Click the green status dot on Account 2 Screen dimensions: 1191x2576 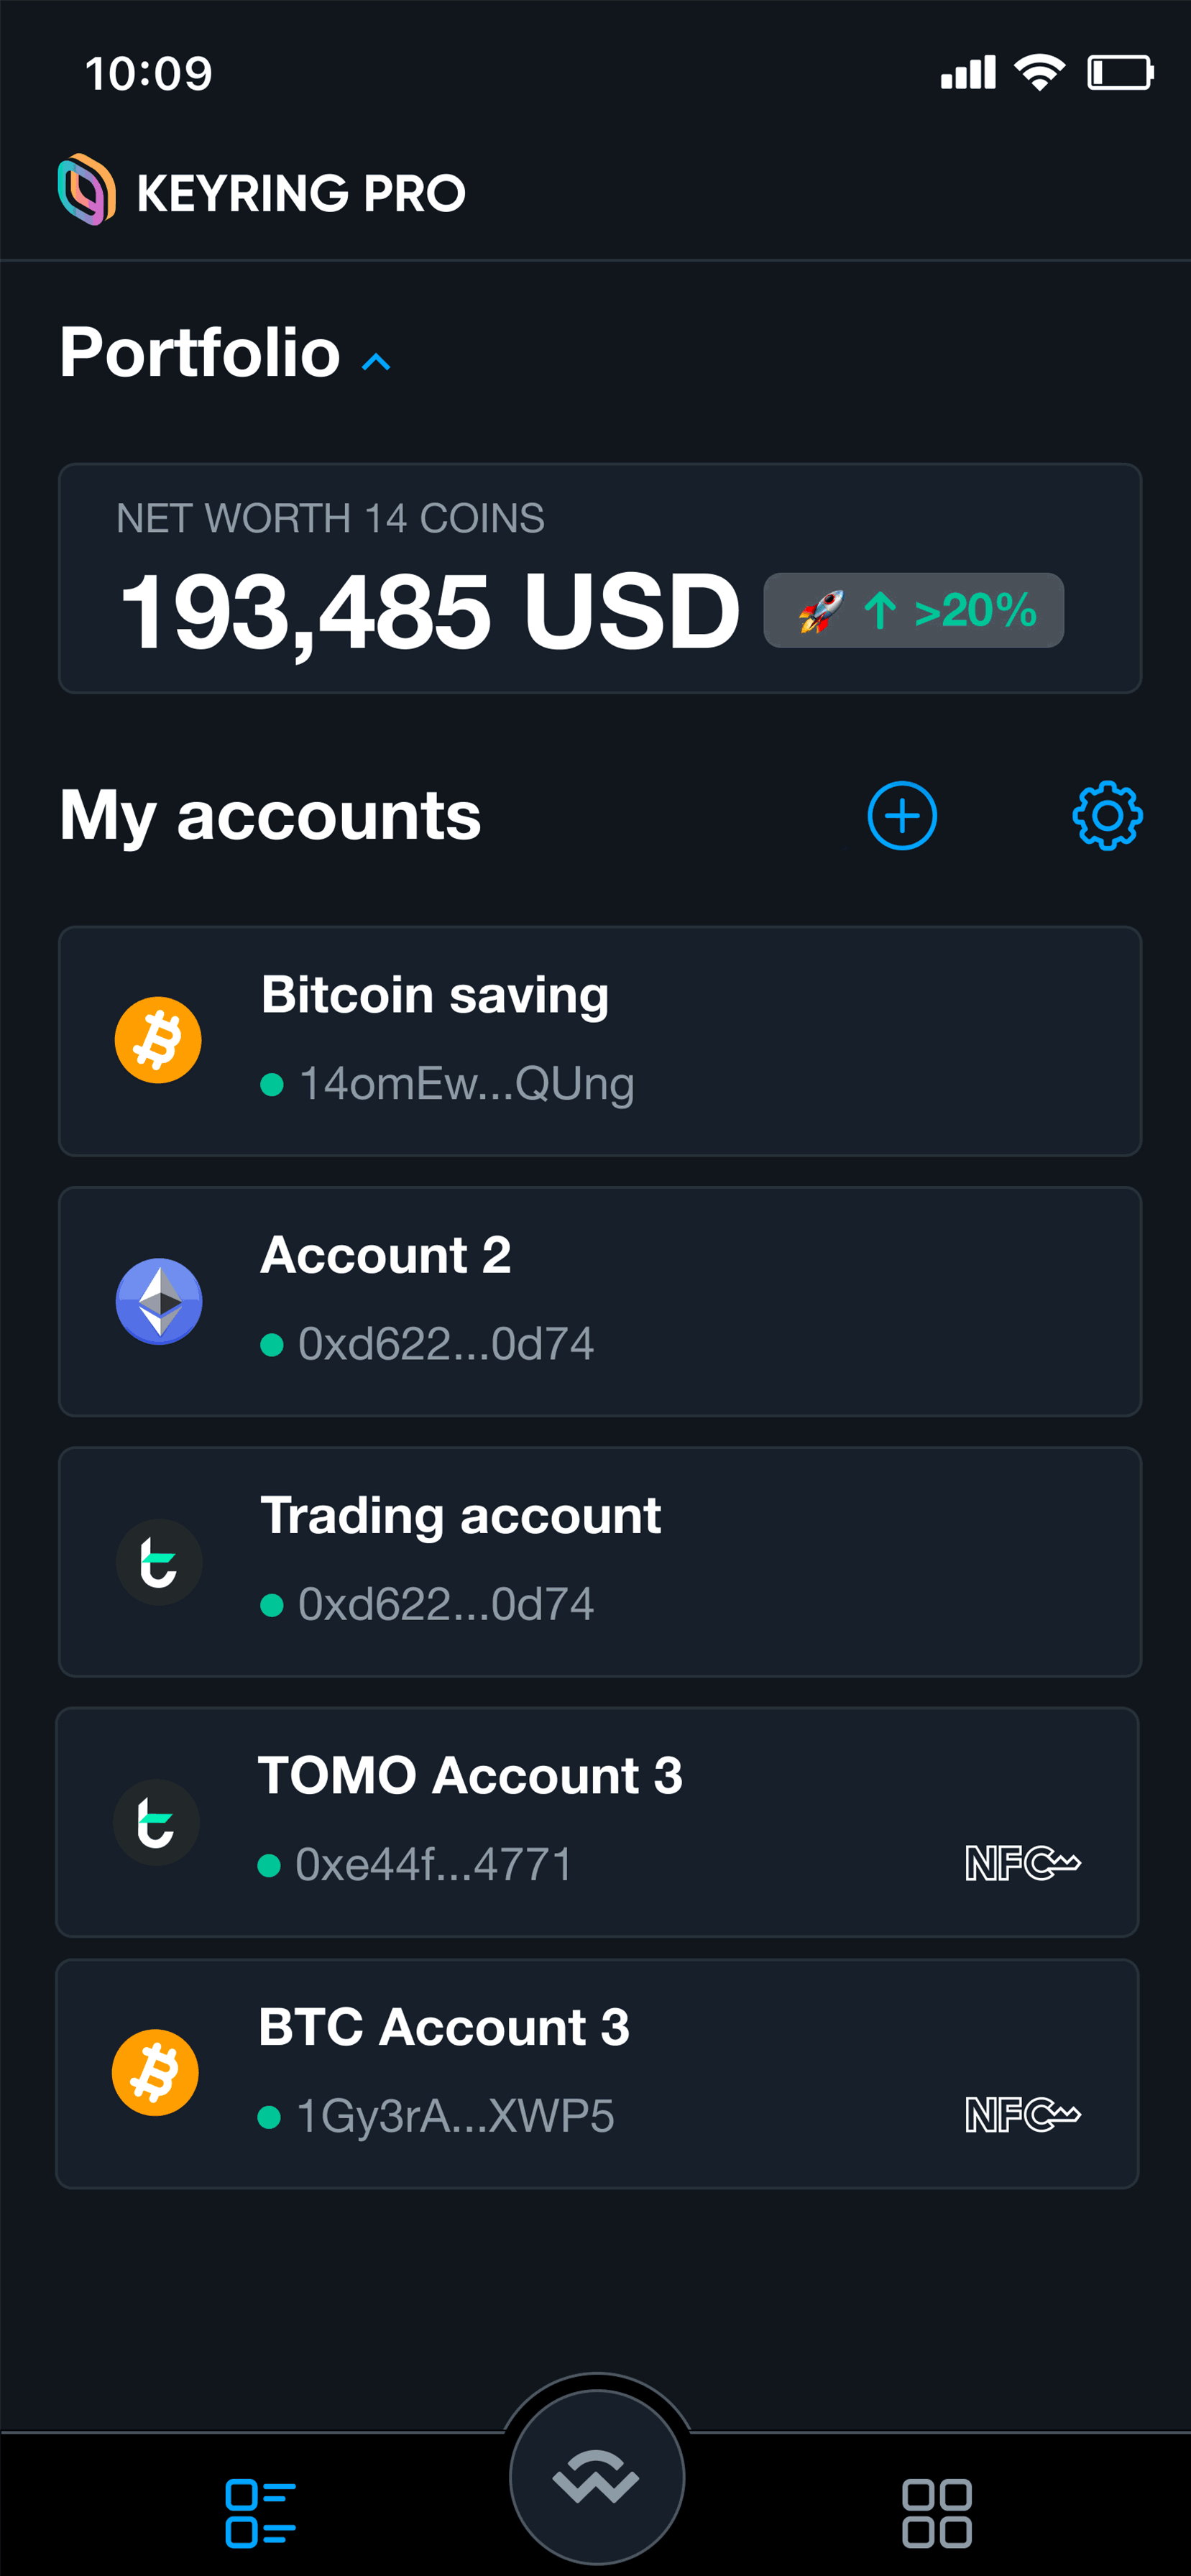click(x=273, y=1345)
